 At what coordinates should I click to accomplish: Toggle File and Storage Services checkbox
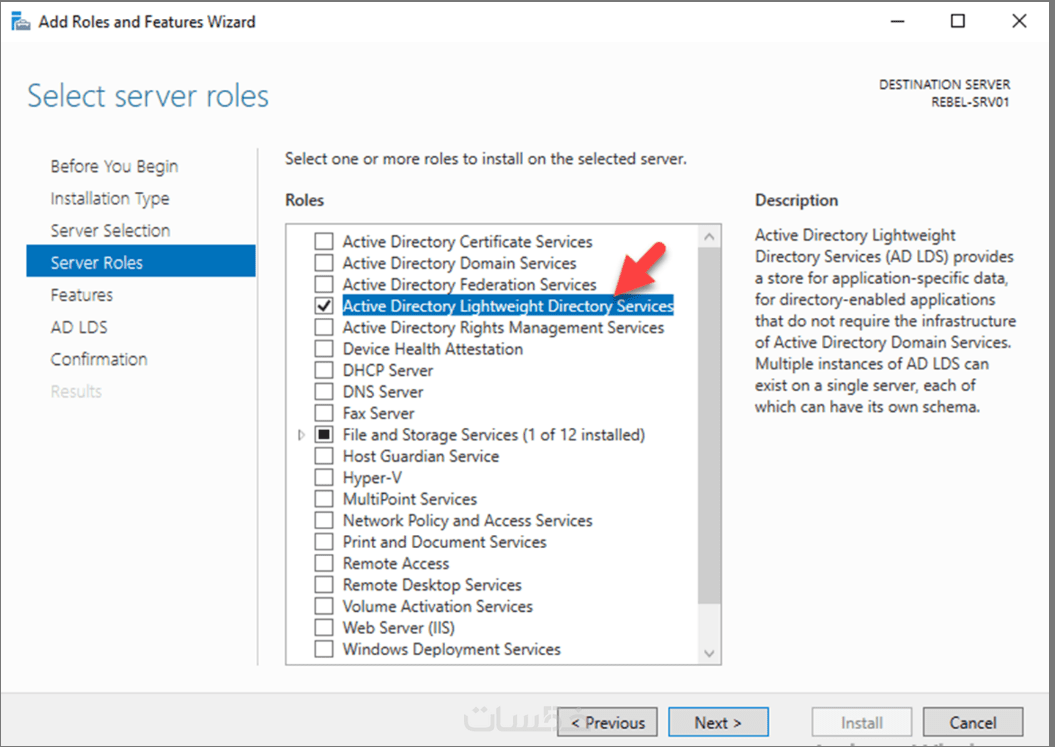click(324, 435)
